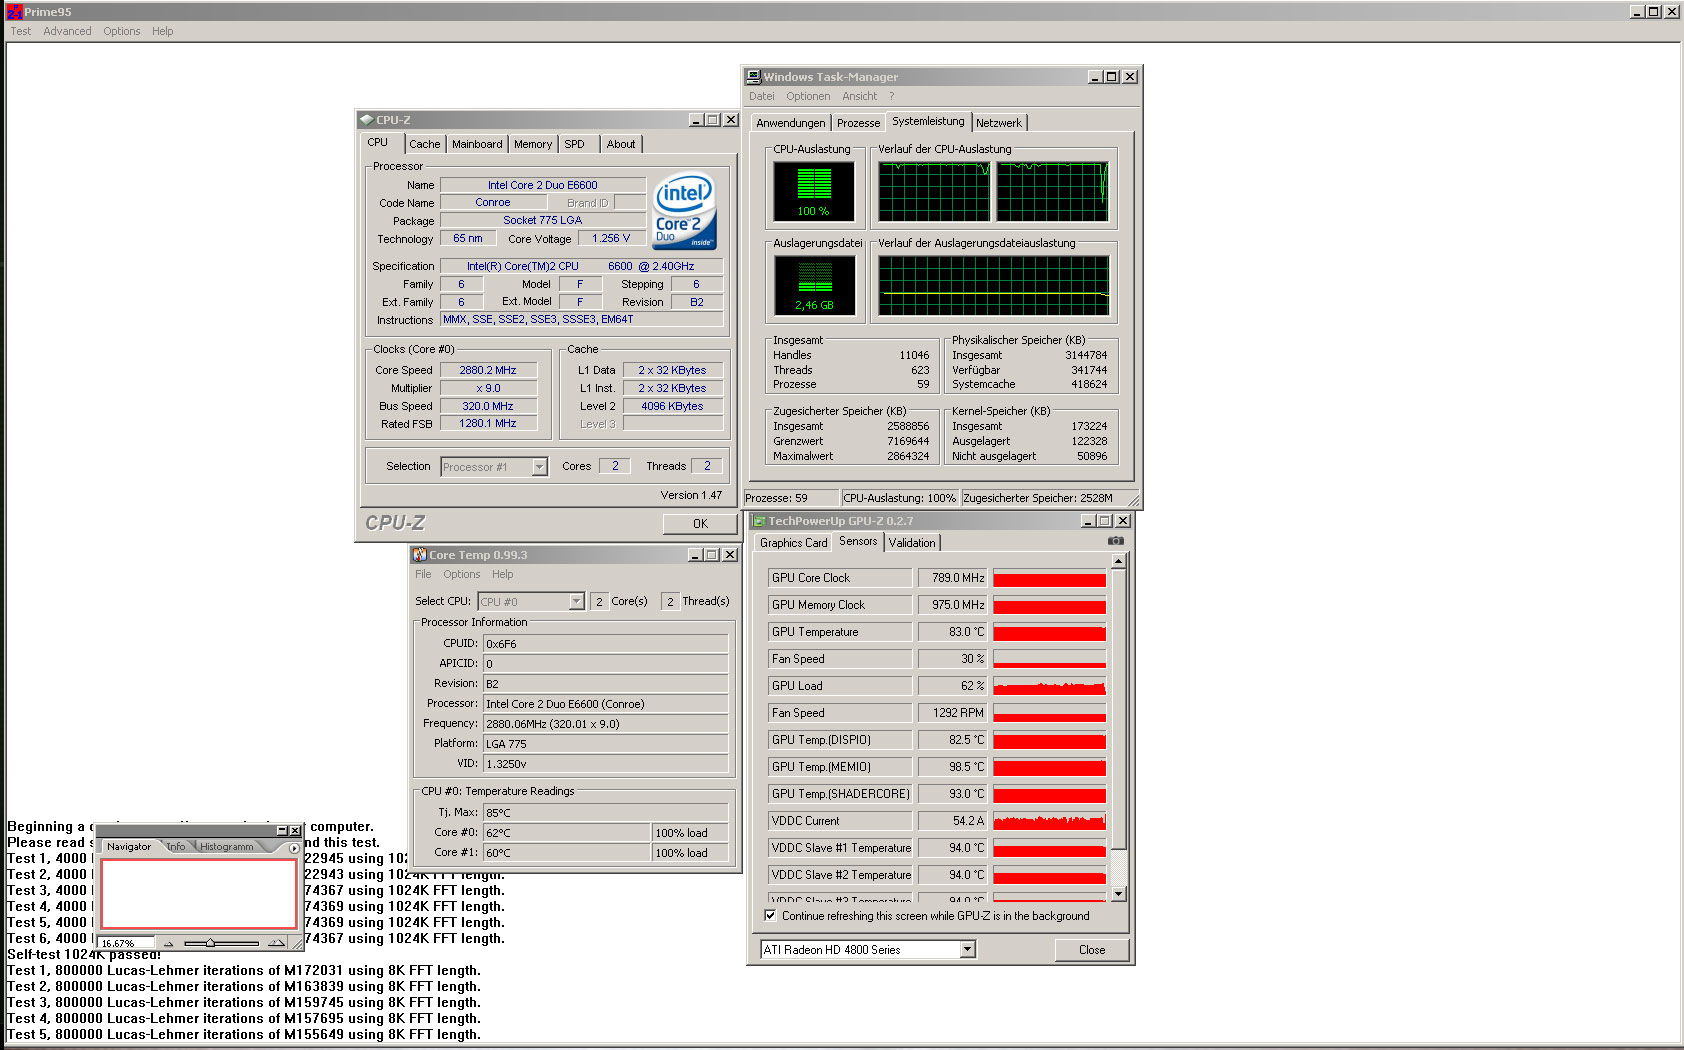Click the Navigator preview thumbnail
This screenshot has height=1050, width=1684.
click(199, 894)
